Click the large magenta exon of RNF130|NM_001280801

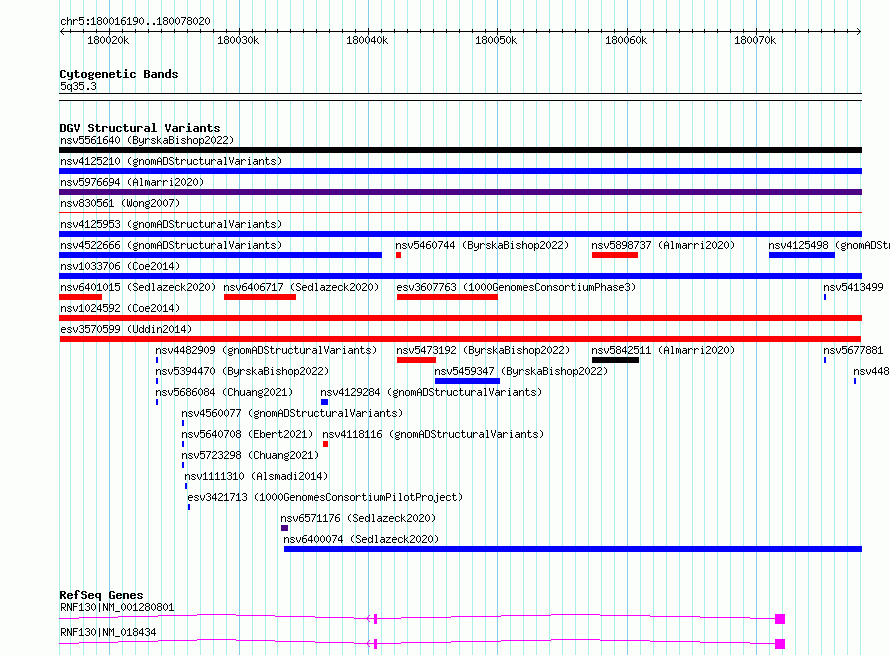click(x=780, y=619)
